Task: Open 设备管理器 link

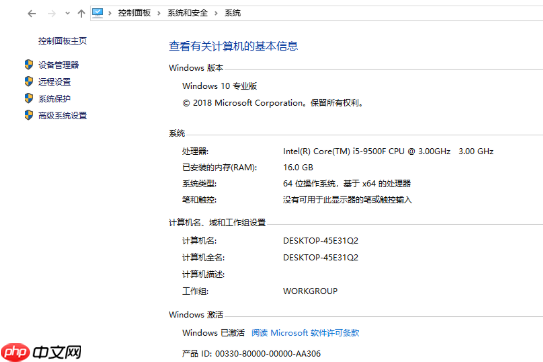Action: 59,65
